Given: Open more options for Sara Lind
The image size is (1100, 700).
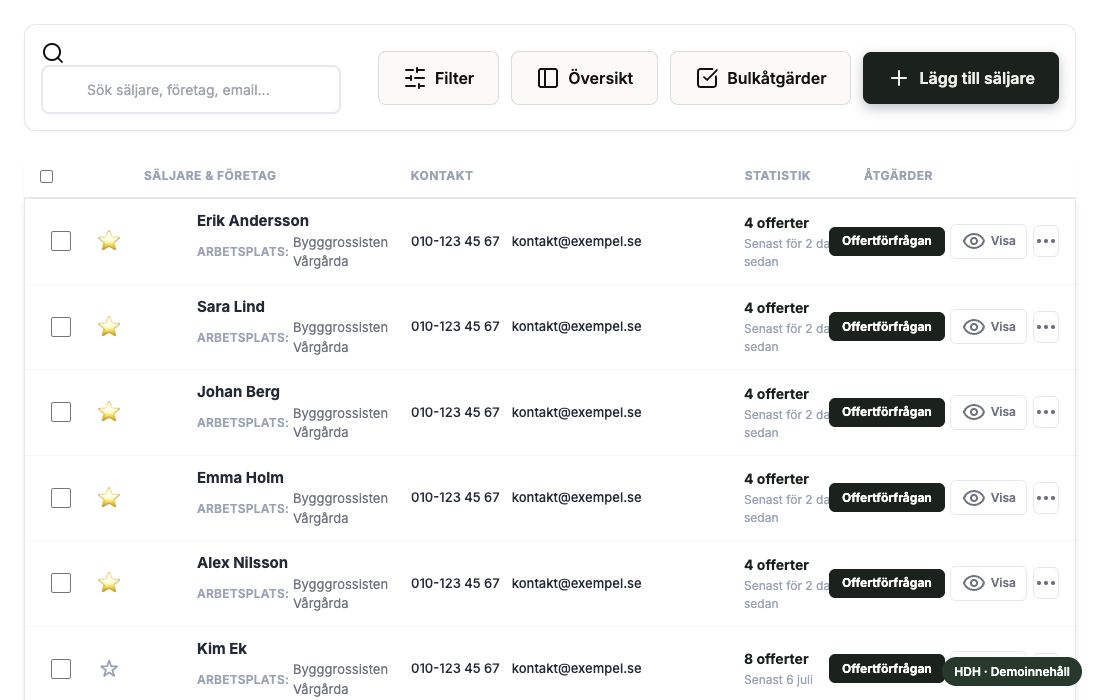Looking at the screenshot, I should 1045,327.
